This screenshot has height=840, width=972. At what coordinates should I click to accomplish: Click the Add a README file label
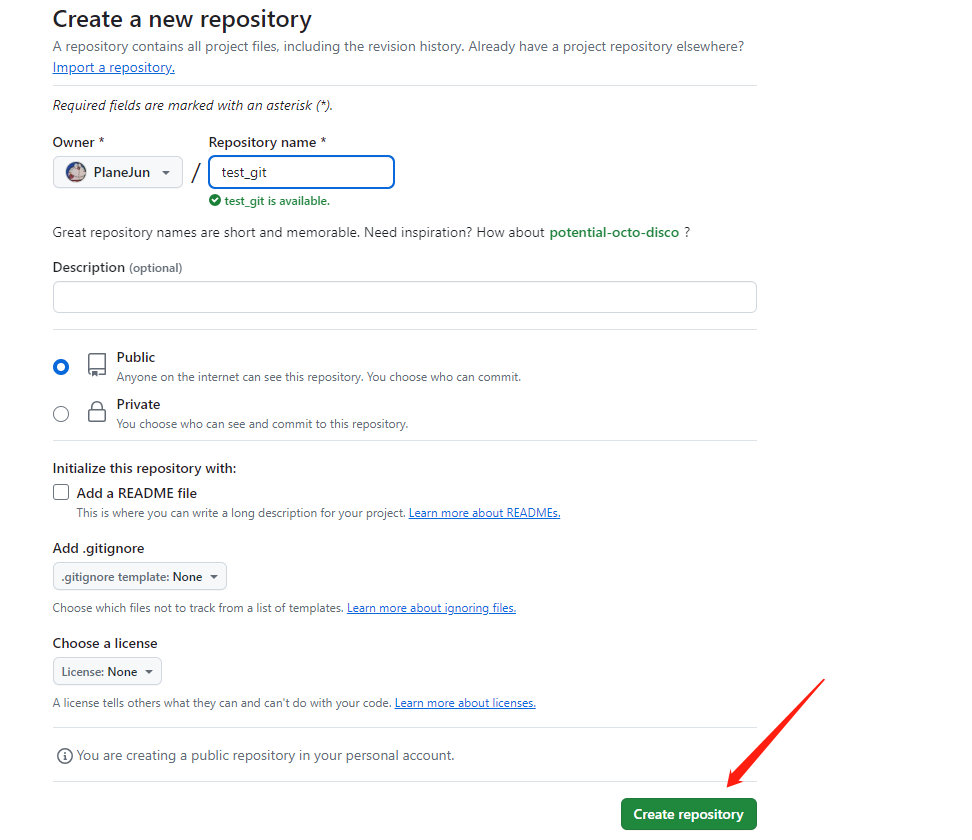coord(137,493)
